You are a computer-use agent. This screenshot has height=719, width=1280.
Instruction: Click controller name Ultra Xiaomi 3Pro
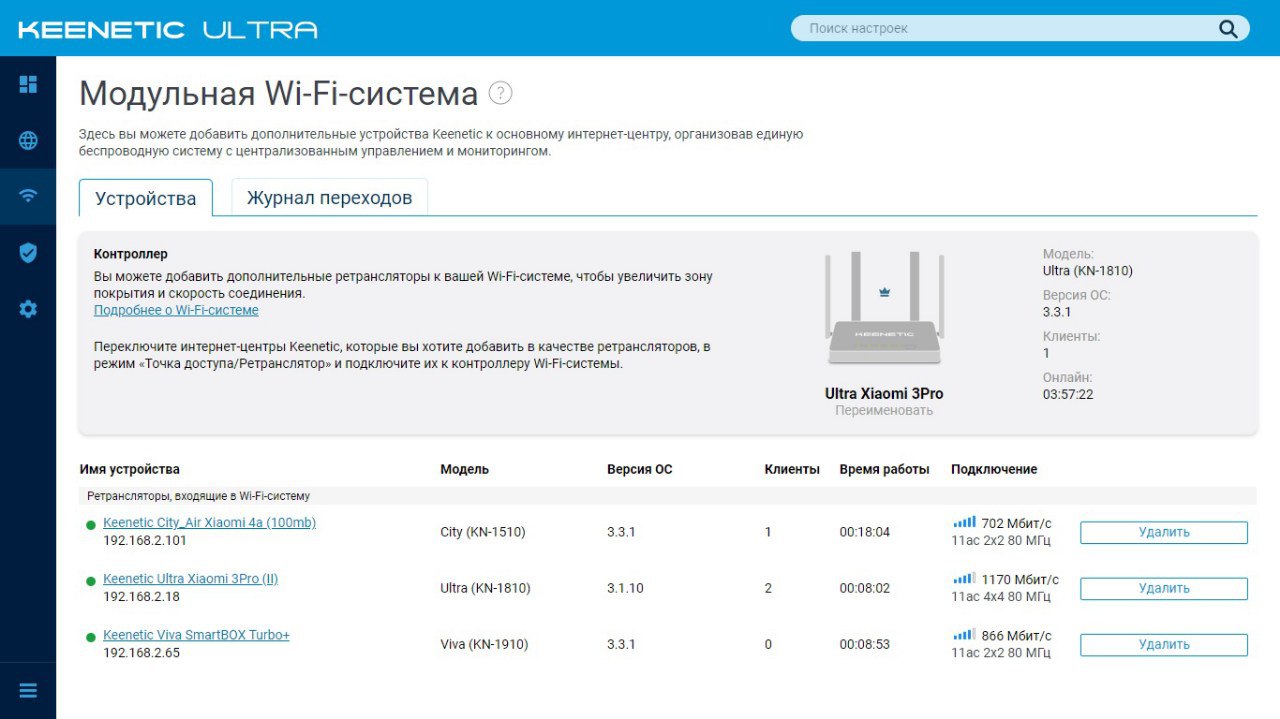pyautogui.click(x=884, y=393)
